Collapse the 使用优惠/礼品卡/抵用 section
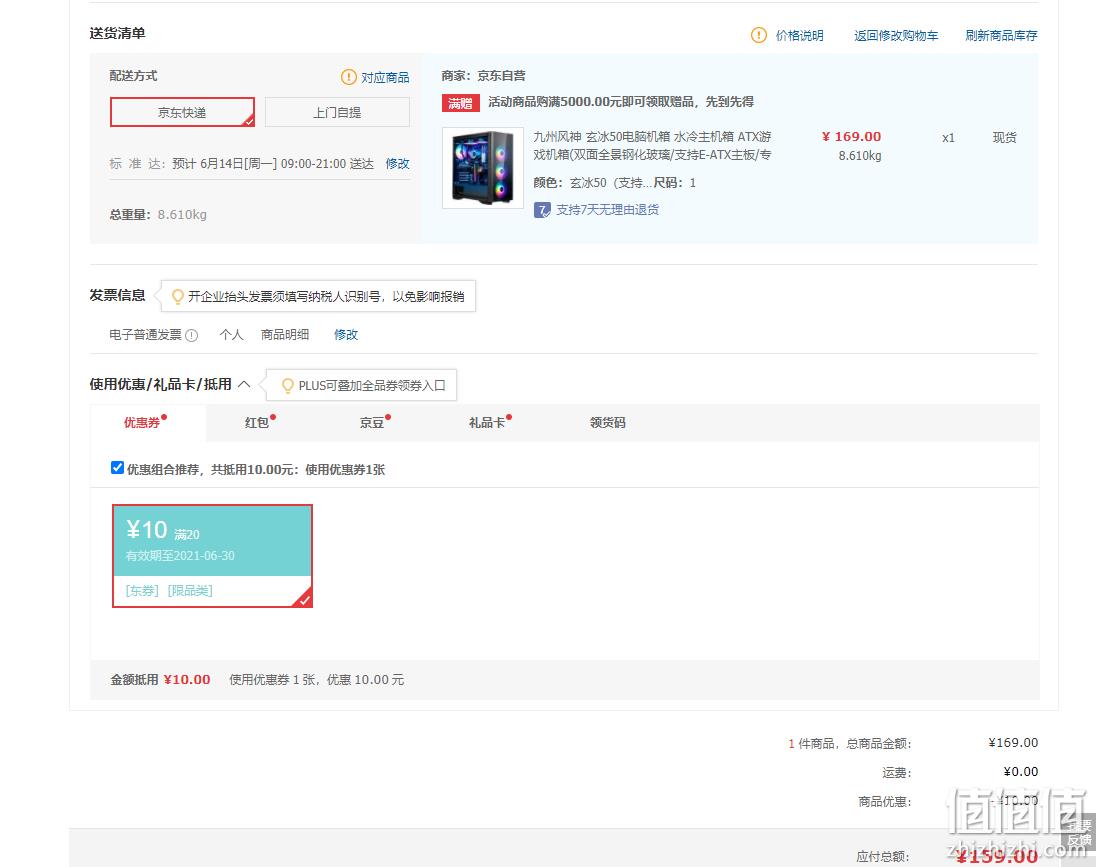 point(244,384)
